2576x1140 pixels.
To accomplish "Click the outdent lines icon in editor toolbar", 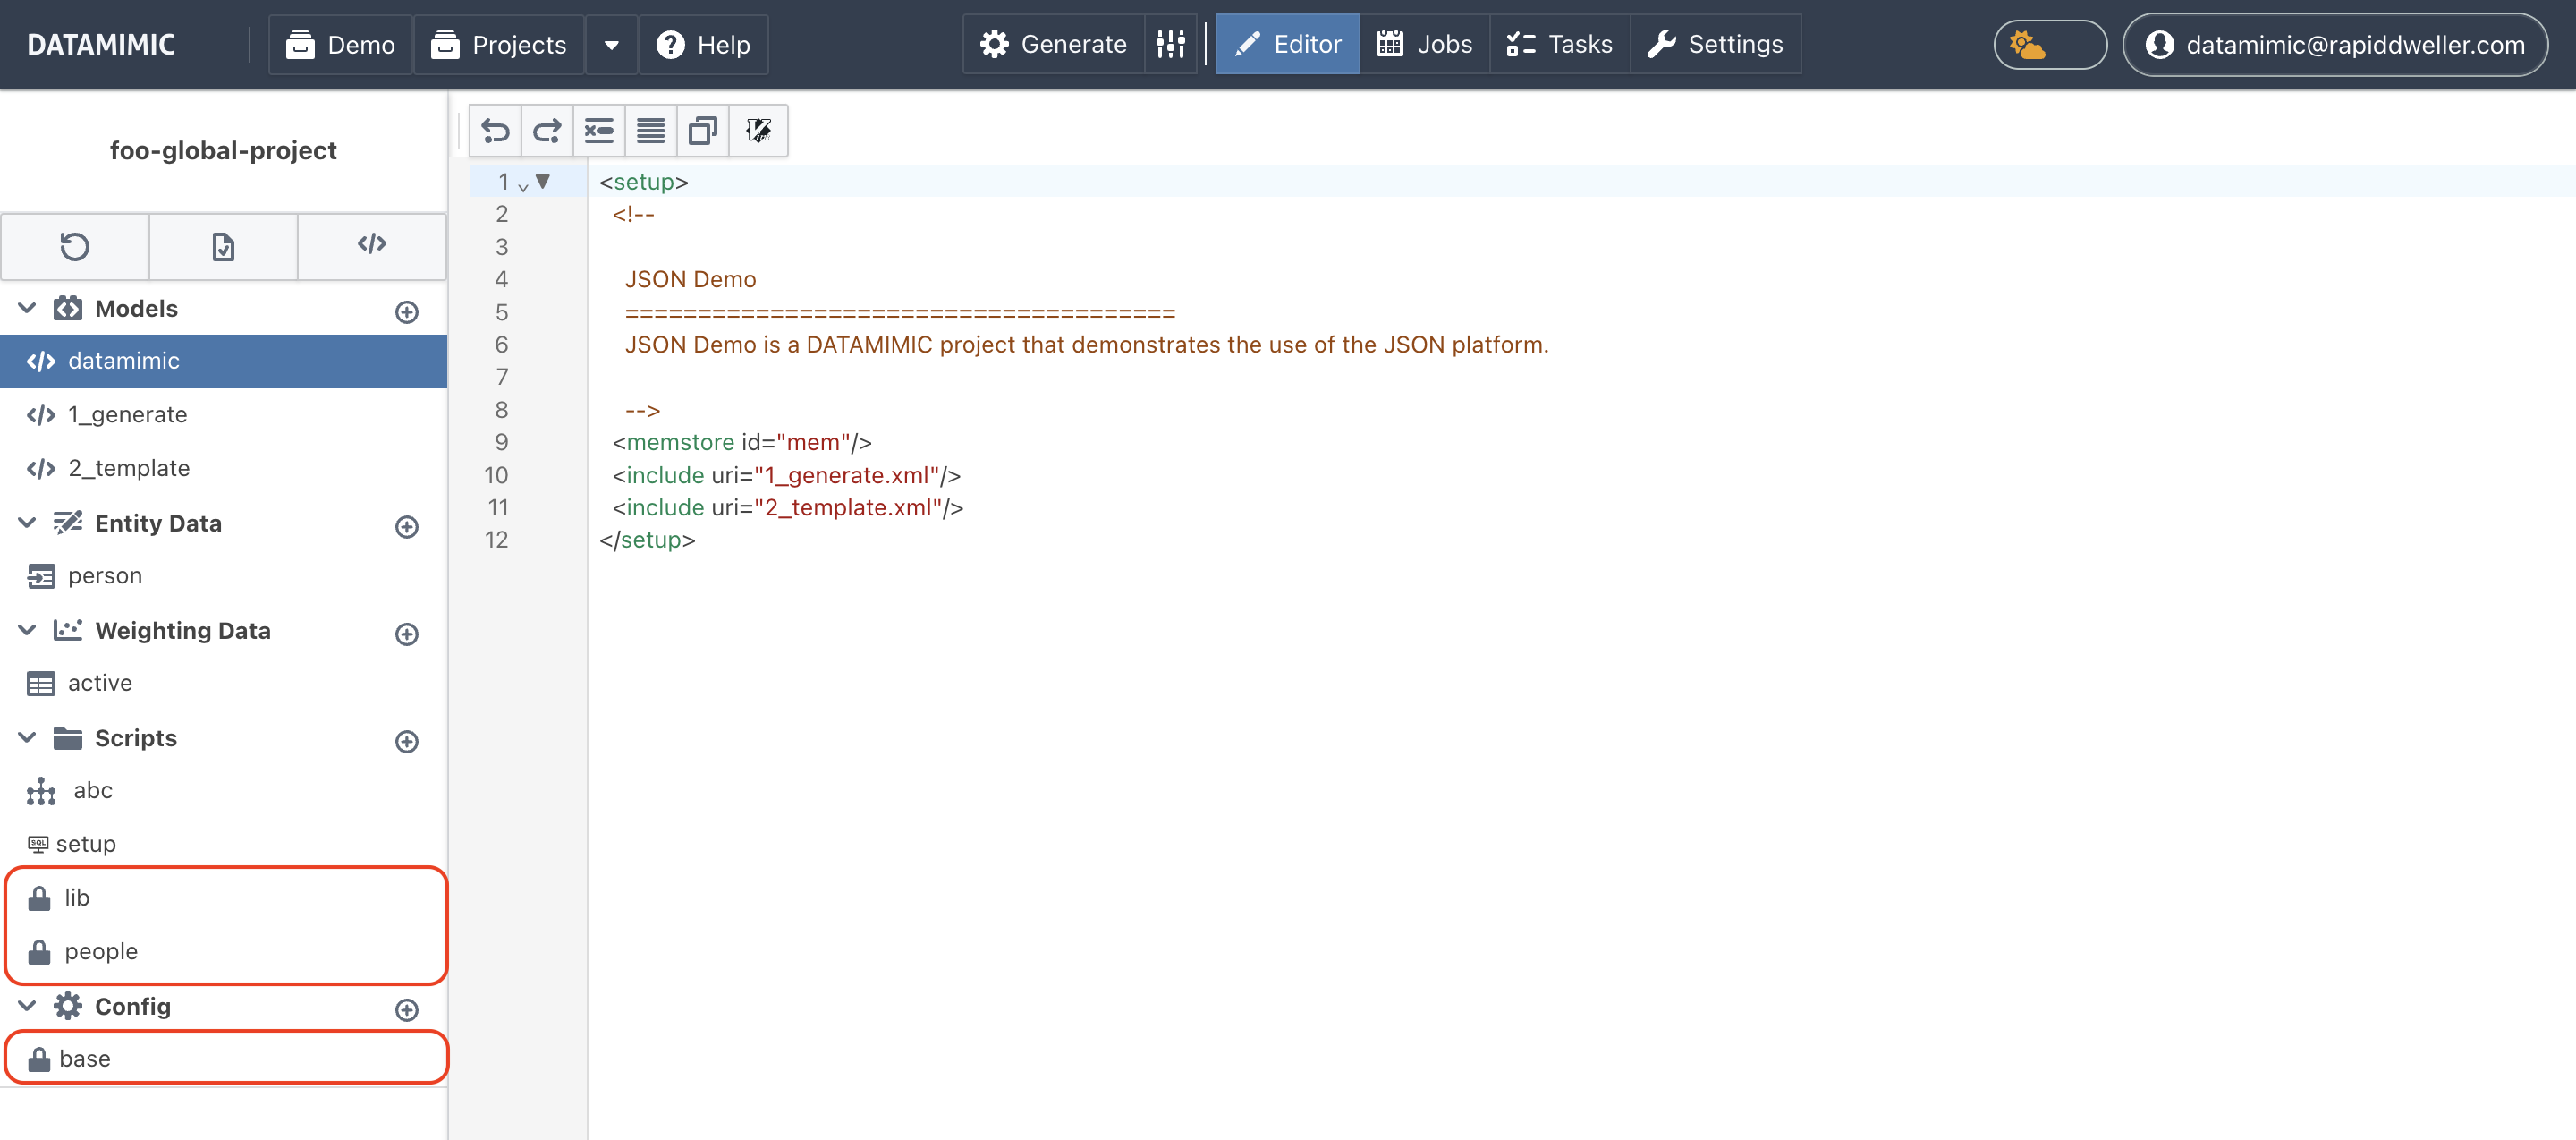I will 599,131.
